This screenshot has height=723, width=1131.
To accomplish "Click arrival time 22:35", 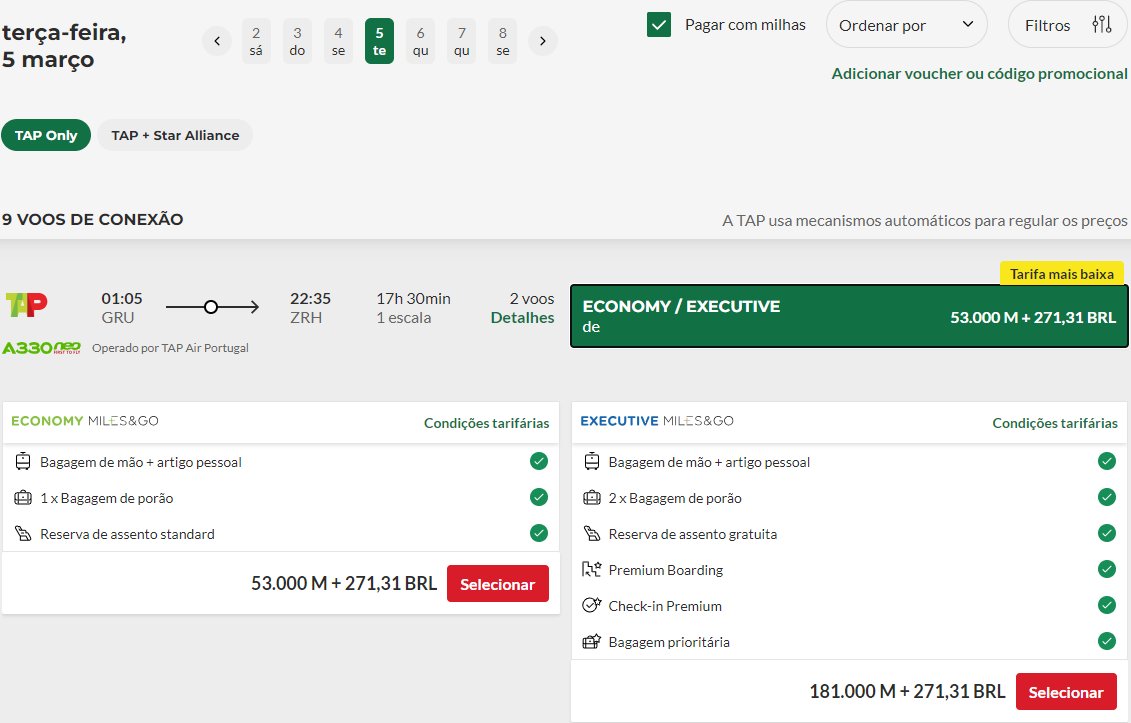I will [310, 299].
